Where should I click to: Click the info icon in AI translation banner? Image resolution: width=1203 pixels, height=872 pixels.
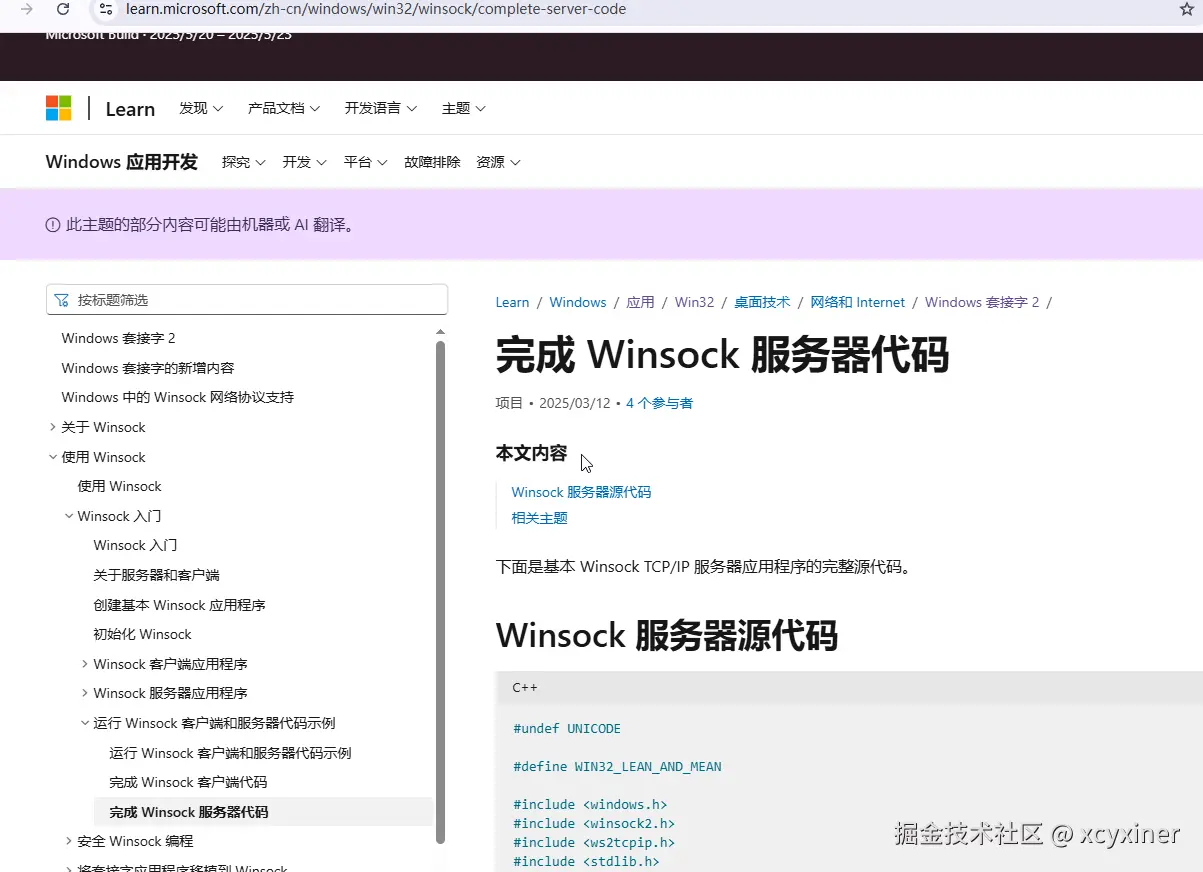point(53,225)
